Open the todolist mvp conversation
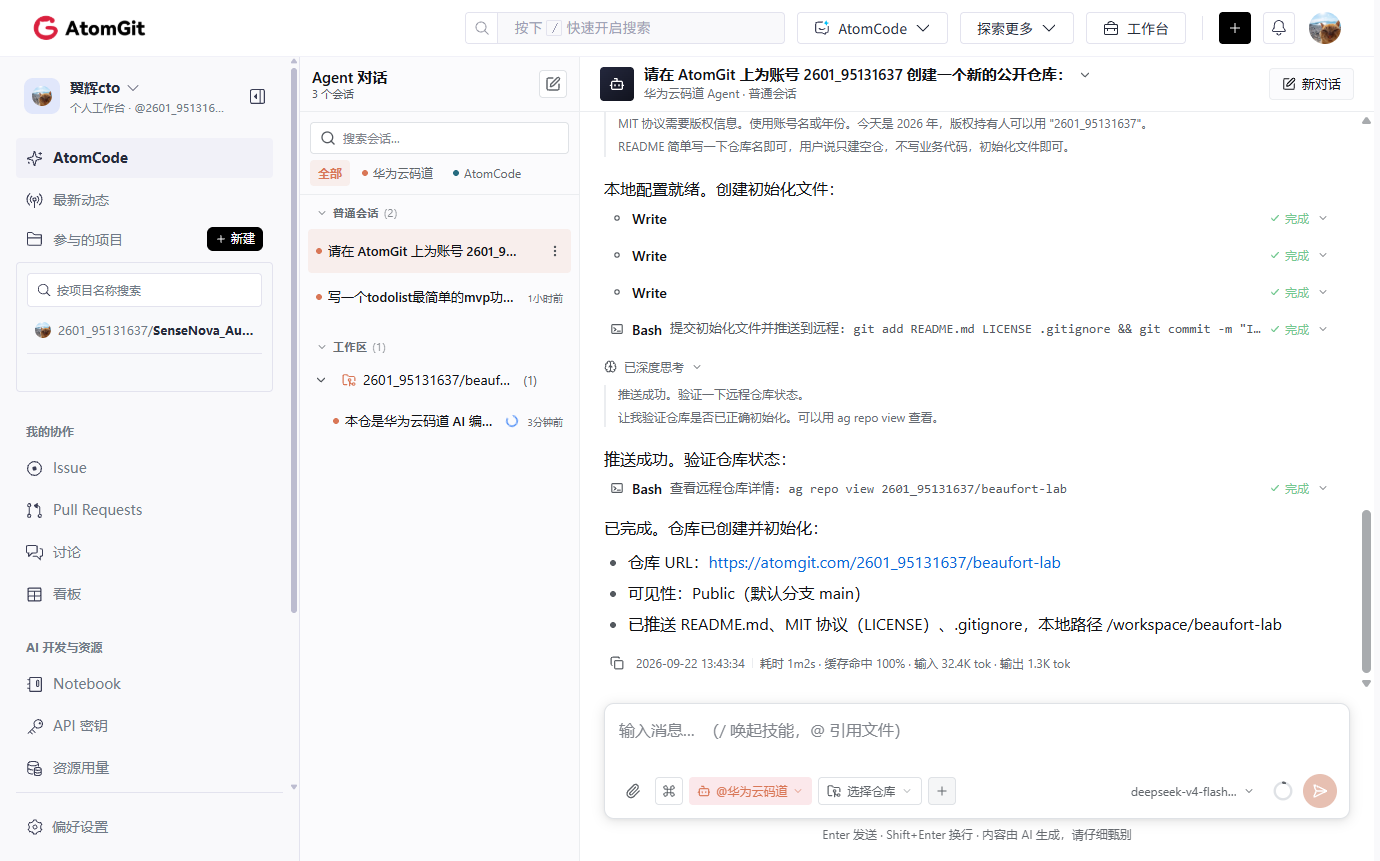This screenshot has width=1380, height=861. [x=439, y=297]
